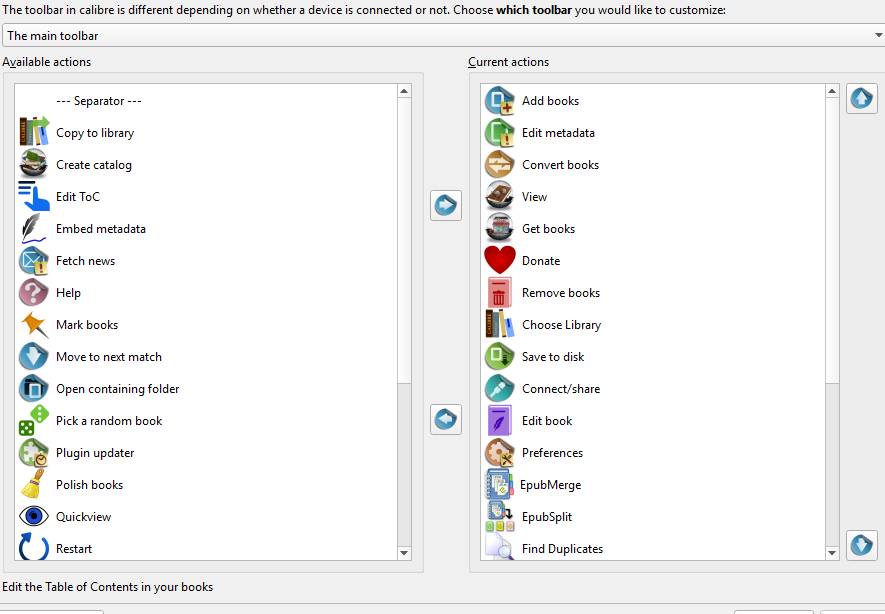
Task: Click the Convert books icon
Action: coord(500,164)
